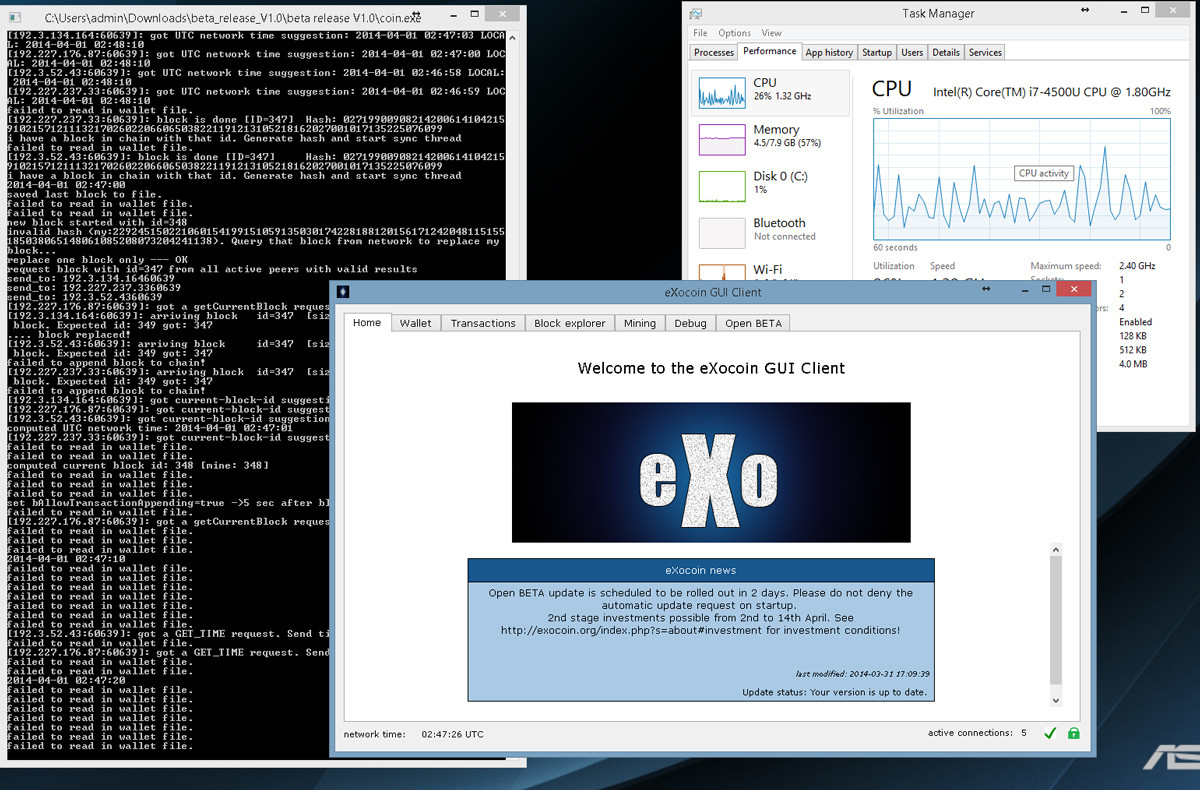Select the Wi-Fi item in Task Manager
1200x790 pixels.
pyautogui.click(x=770, y=269)
